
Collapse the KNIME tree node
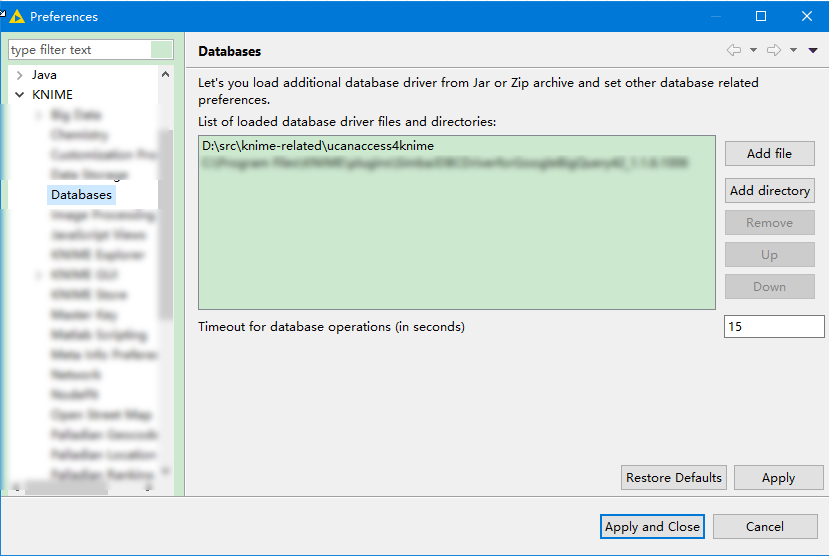[20, 95]
